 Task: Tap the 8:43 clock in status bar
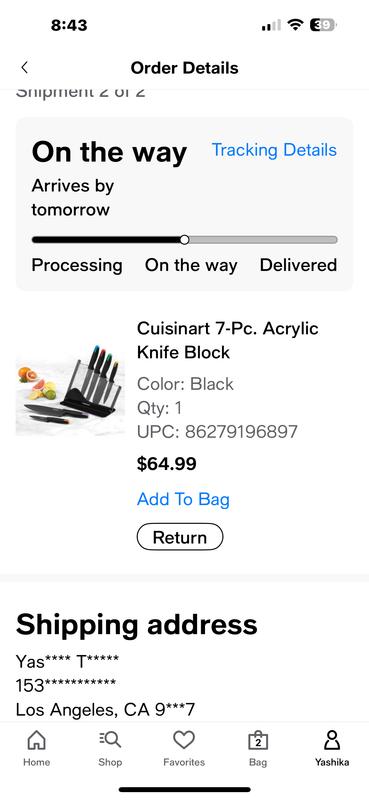[69, 25]
